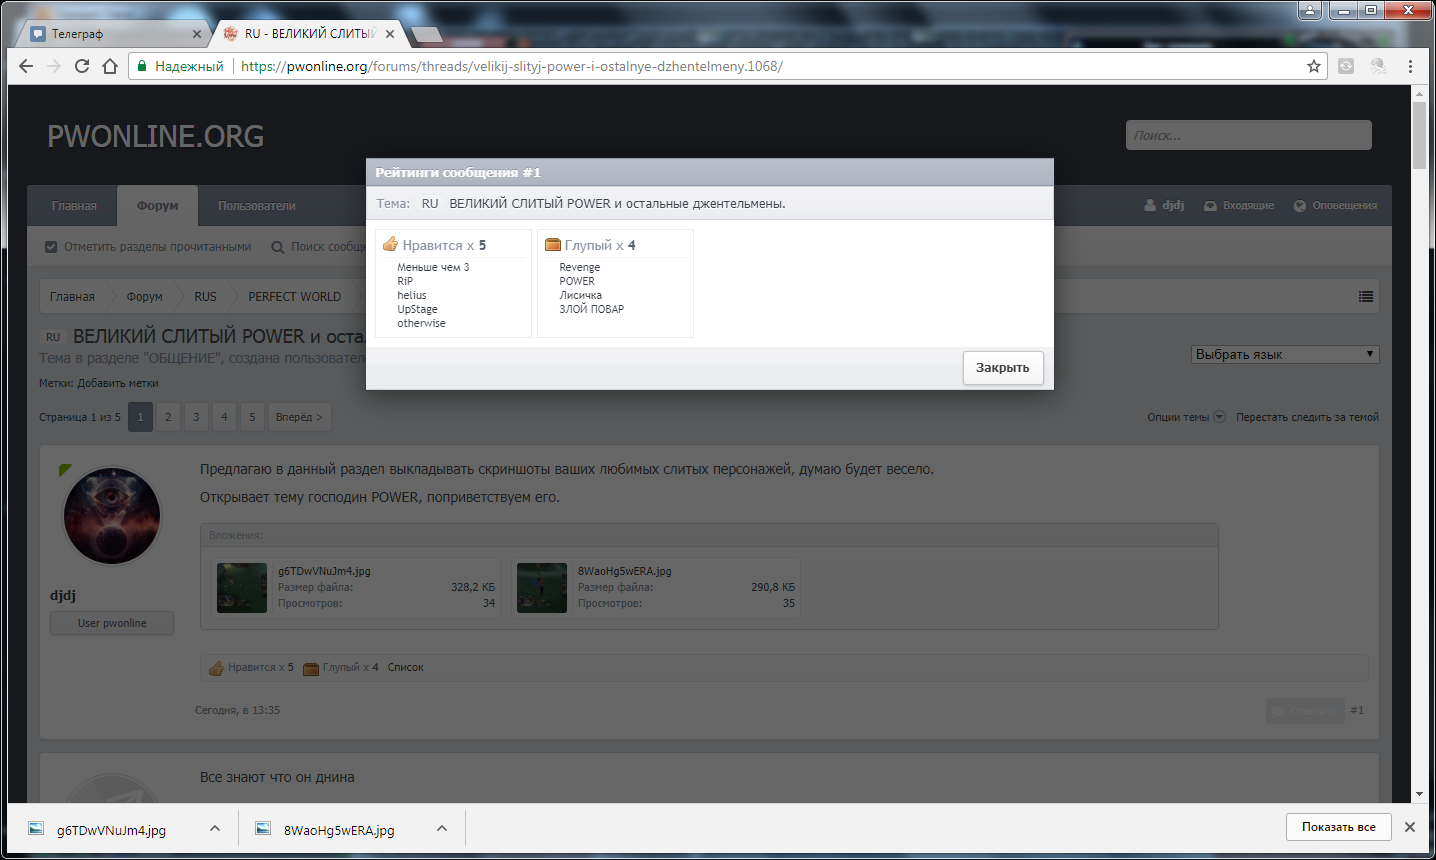
Task: Bookmark this page with the star icon
Action: 1314,66
